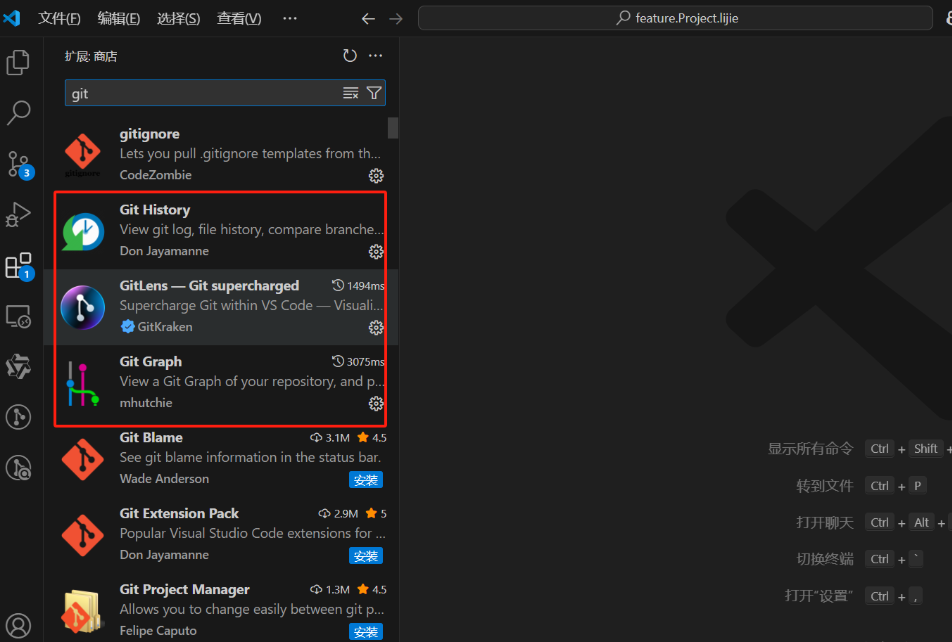The width and height of the screenshot is (952, 642).
Task: Open the 查看(V) menu
Action: [239, 18]
